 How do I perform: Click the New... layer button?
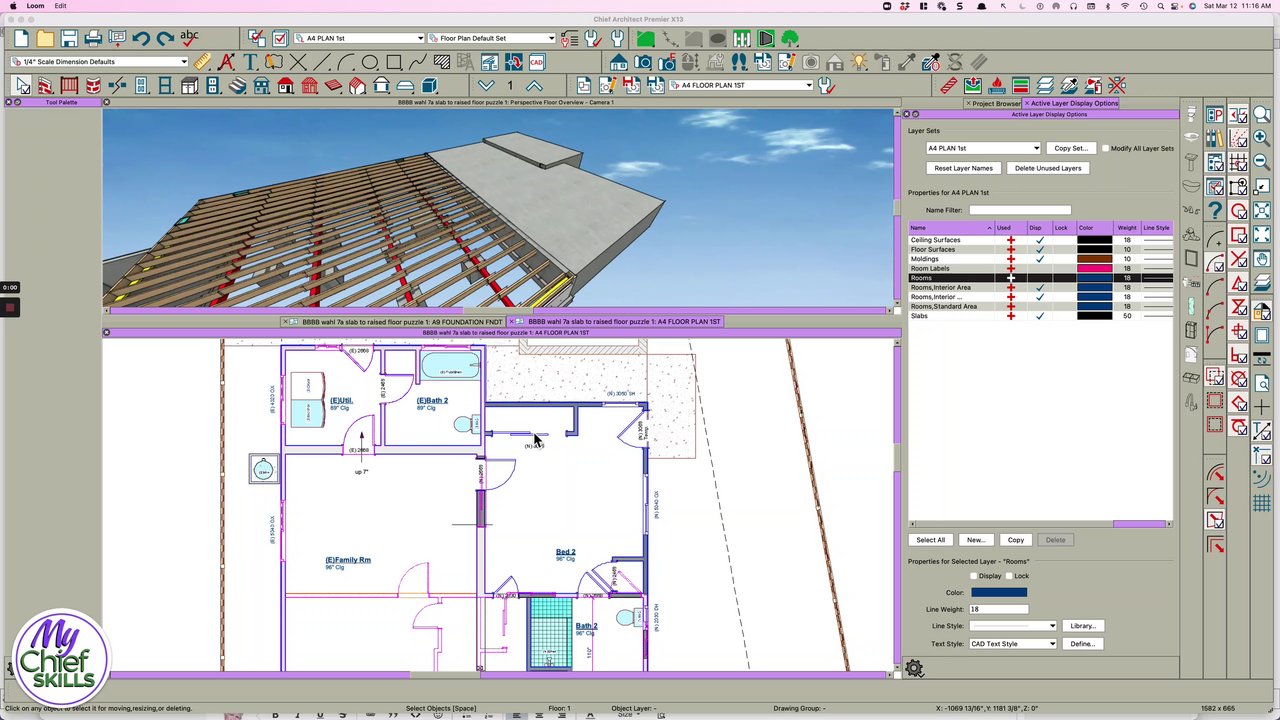(x=976, y=540)
